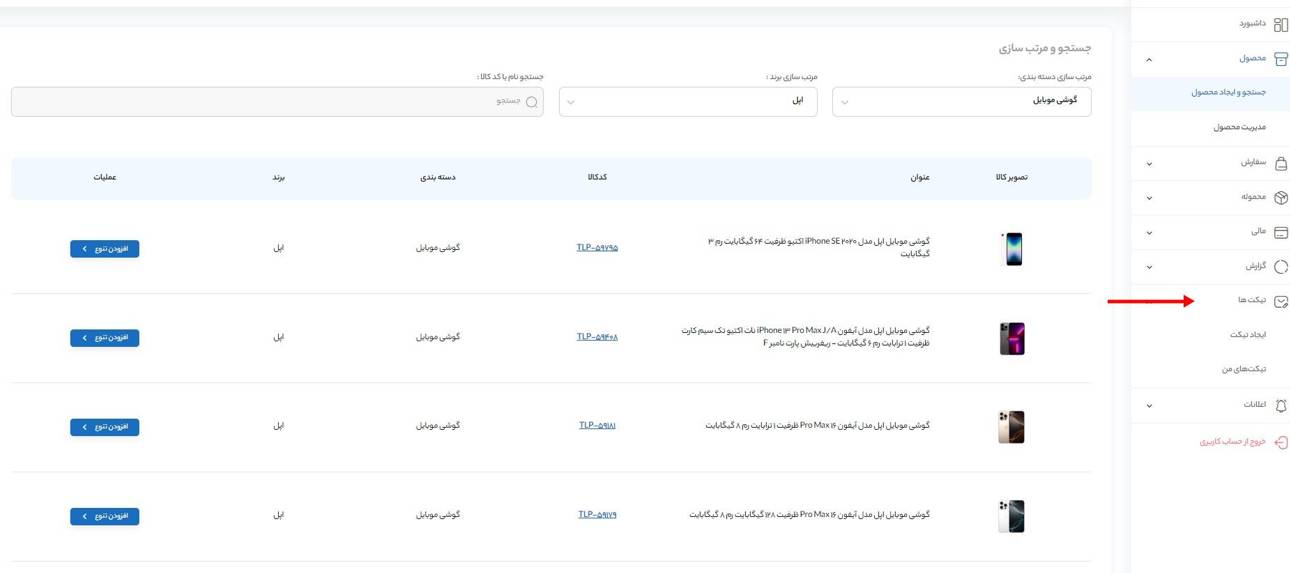Click the magnifier icon in the search field
Viewport: 1290px width, 573px height.
click(x=531, y=102)
